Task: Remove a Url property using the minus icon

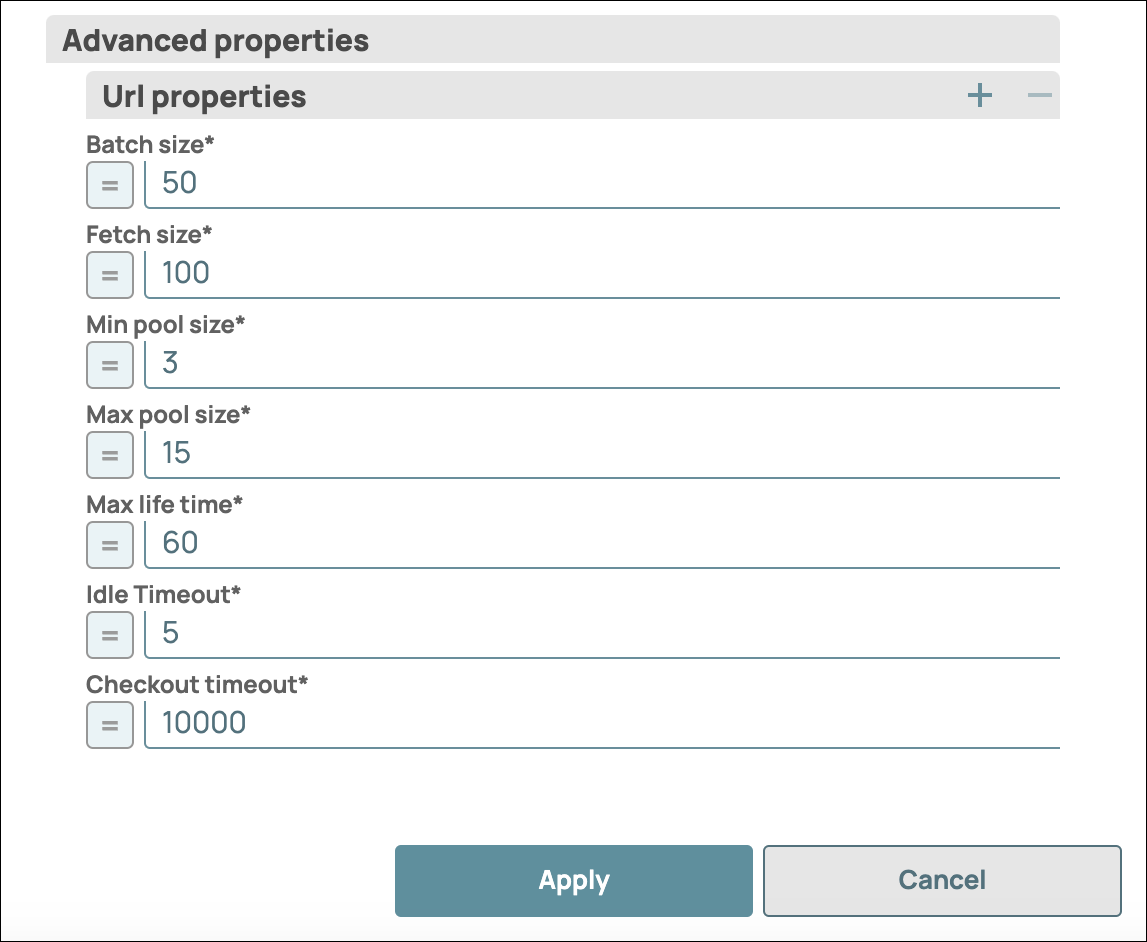Action: (x=1039, y=96)
